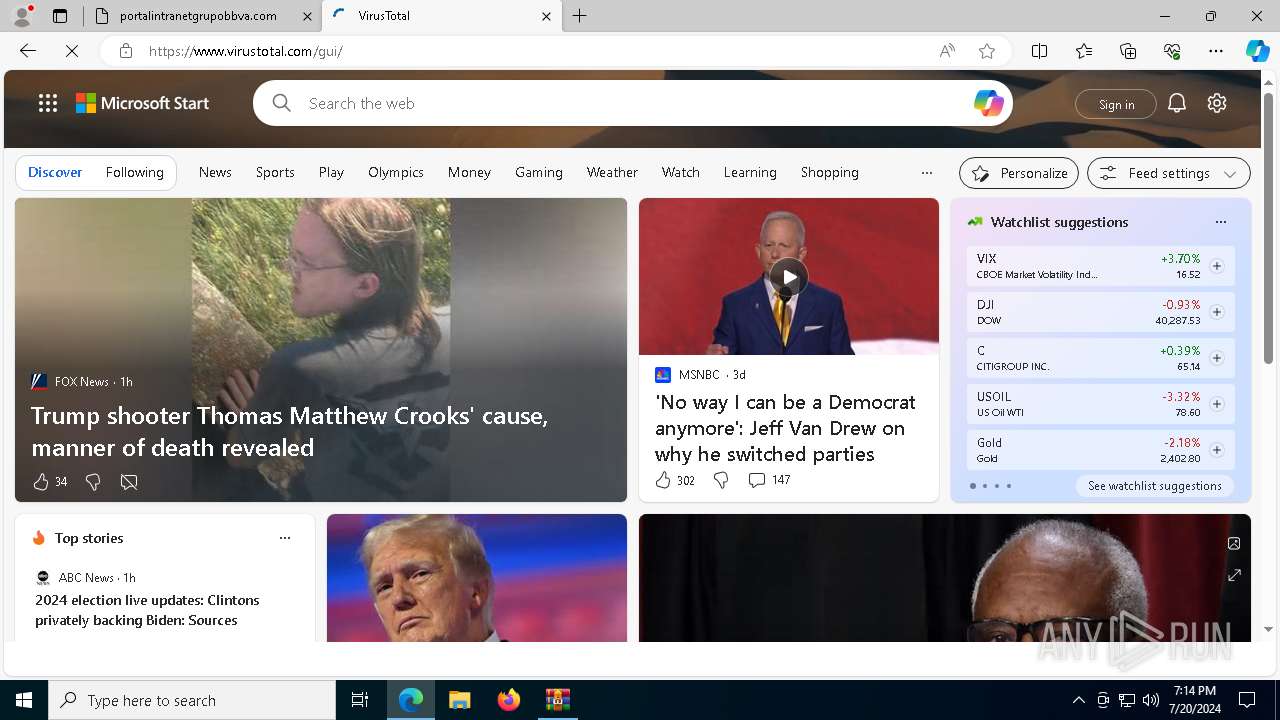This screenshot has height=720, width=1280.
Task: Open Windows action center notifications
Action: pyautogui.click(x=1248, y=700)
